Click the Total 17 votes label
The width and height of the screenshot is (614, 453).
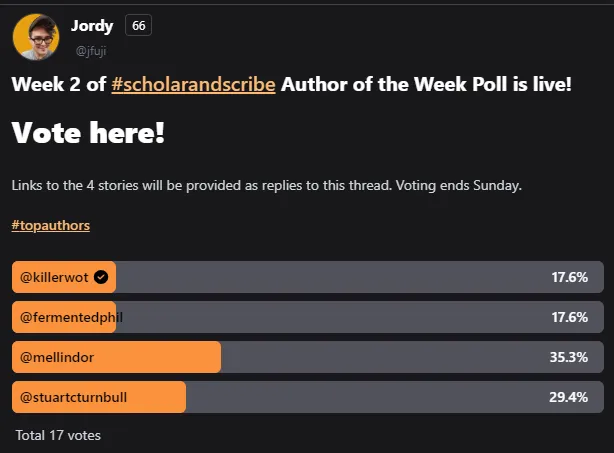[x=58, y=435]
